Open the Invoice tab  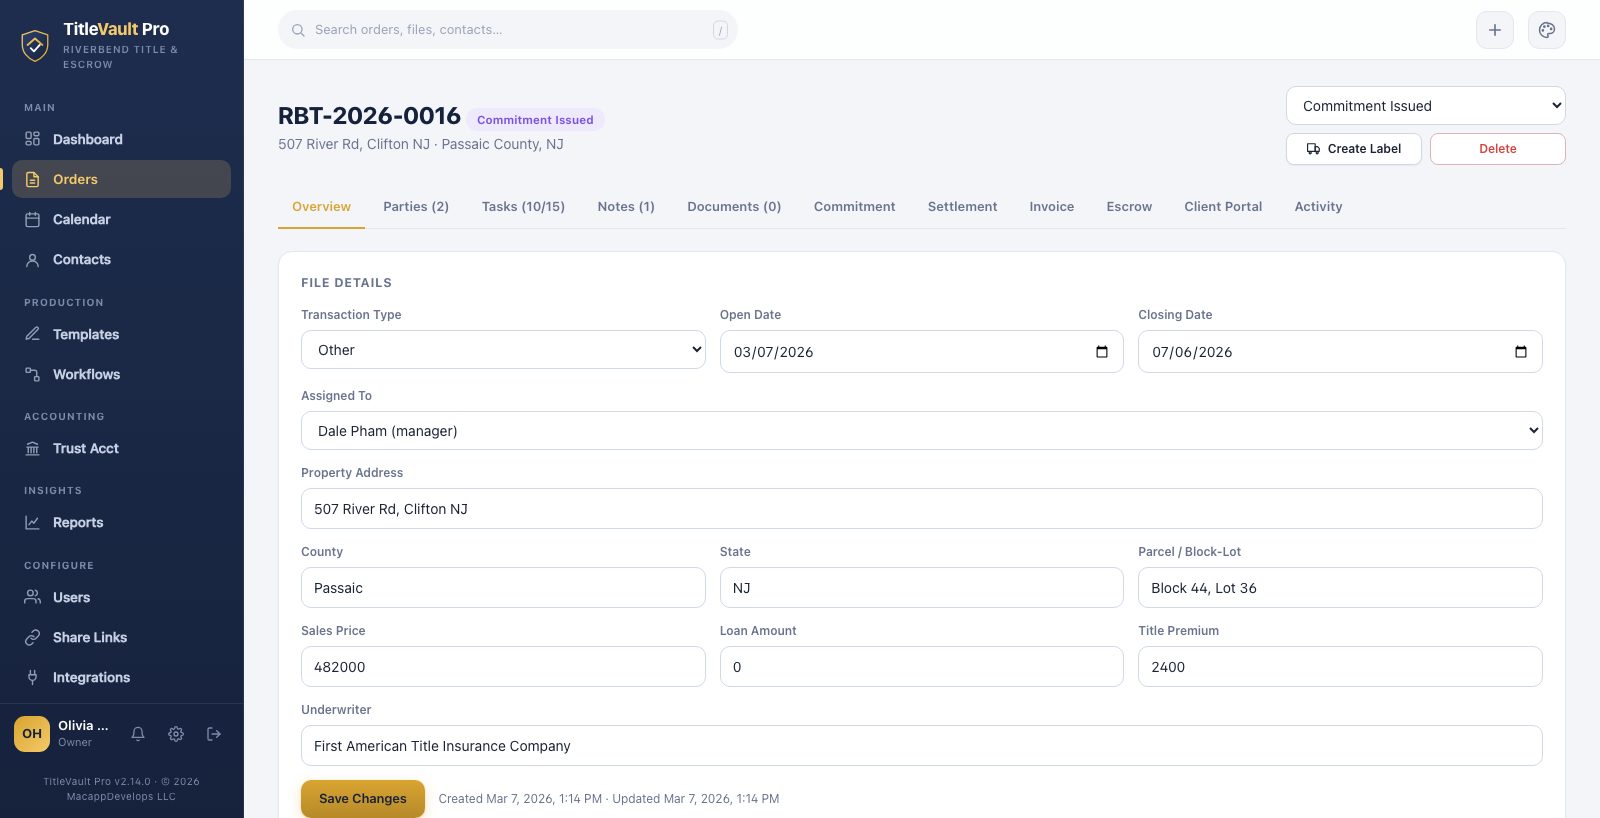click(x=1052, y=207)
